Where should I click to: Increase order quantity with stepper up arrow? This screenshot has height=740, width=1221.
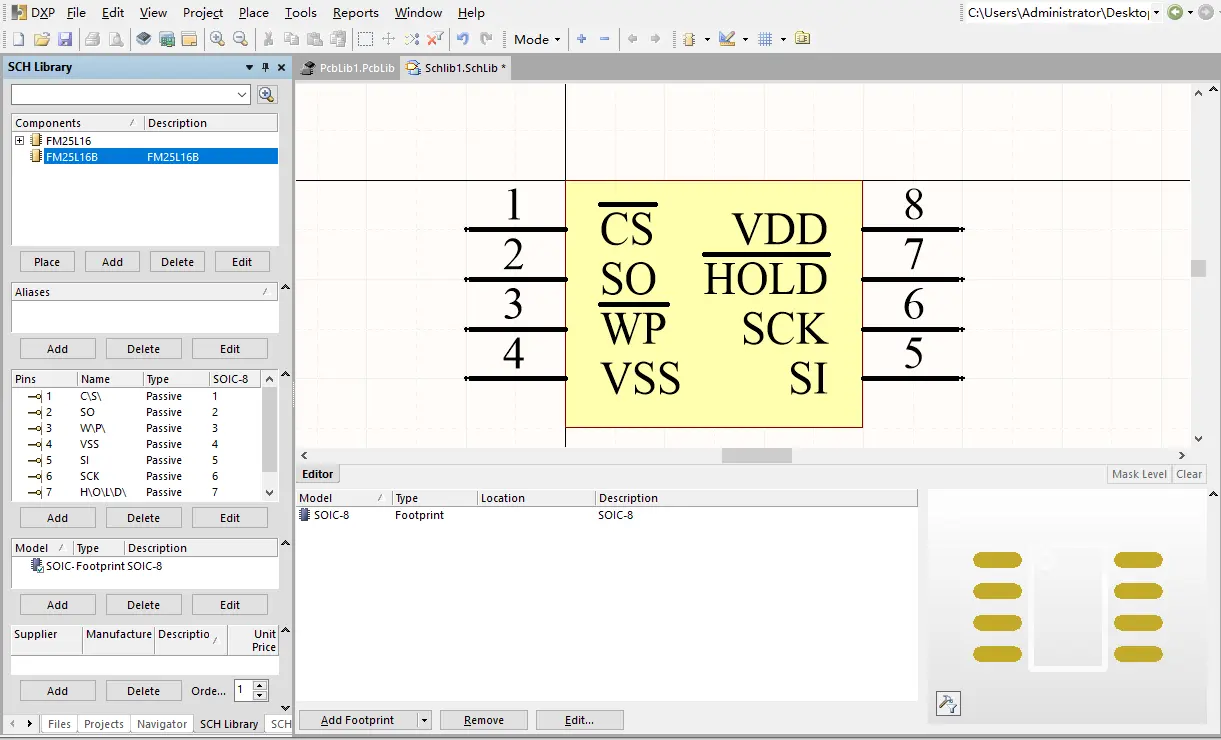click(x=261, y=686)
